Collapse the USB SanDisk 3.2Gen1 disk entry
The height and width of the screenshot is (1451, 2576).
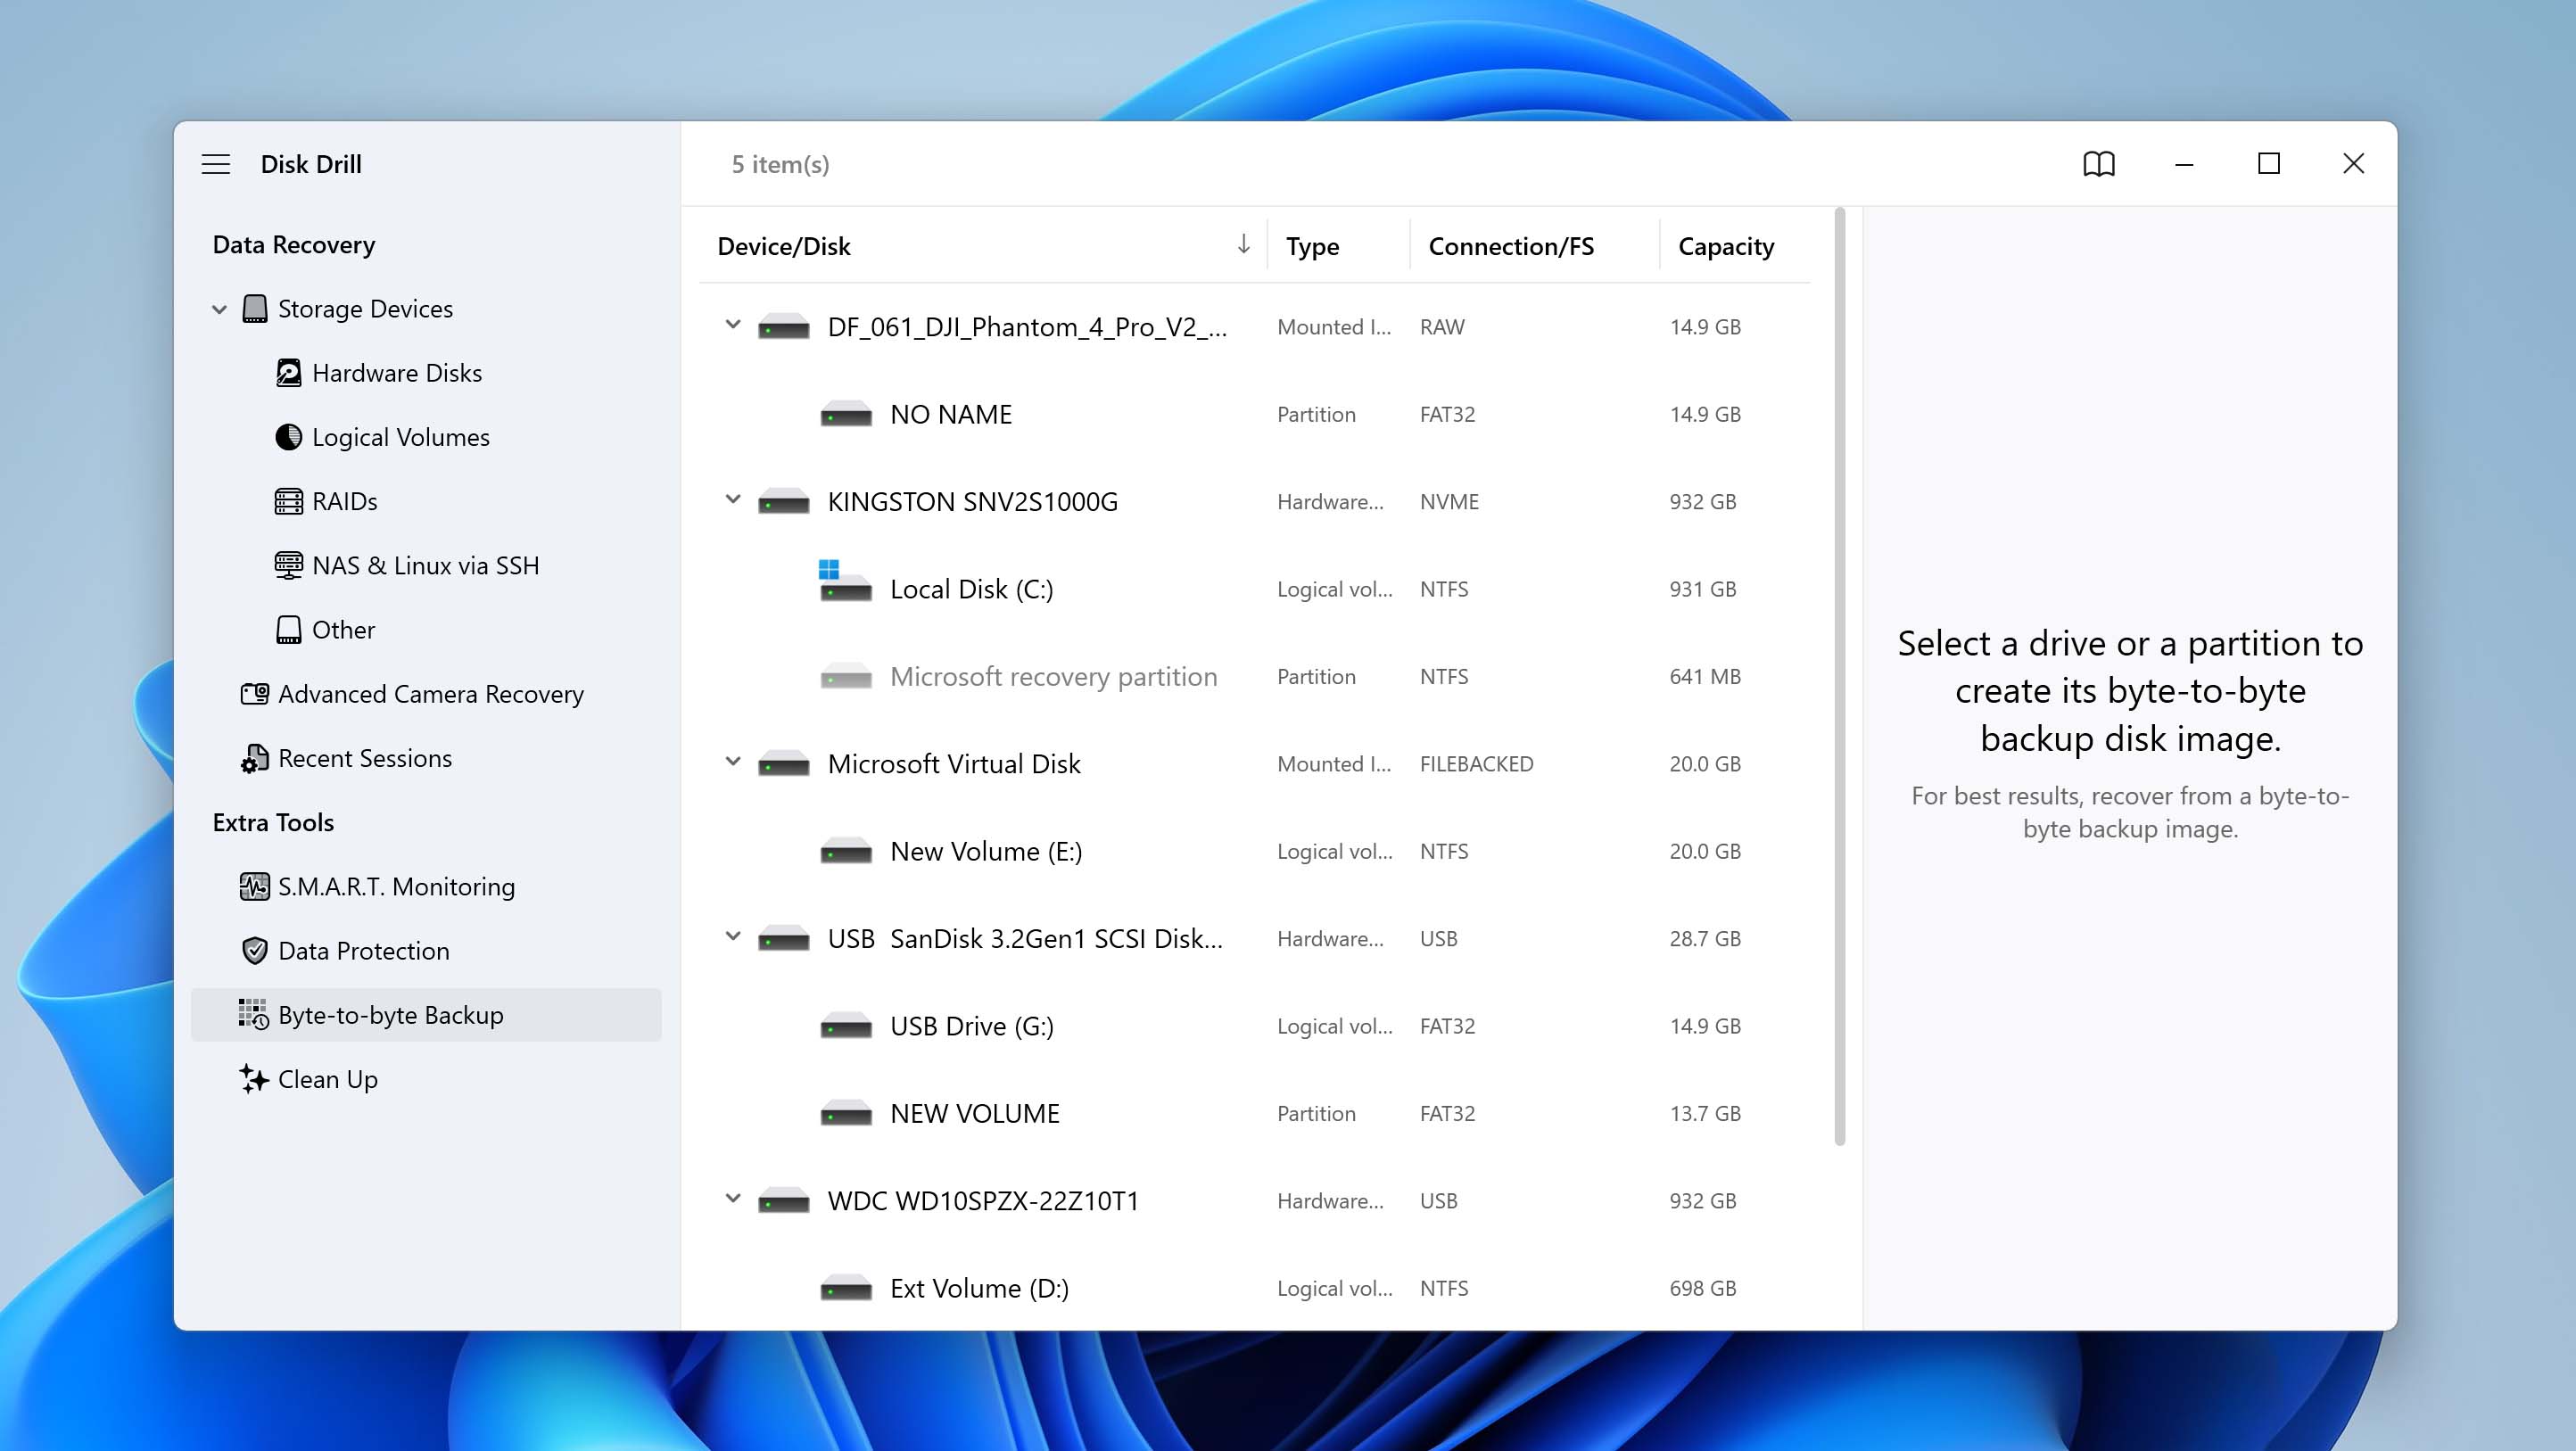click(733, 937)
